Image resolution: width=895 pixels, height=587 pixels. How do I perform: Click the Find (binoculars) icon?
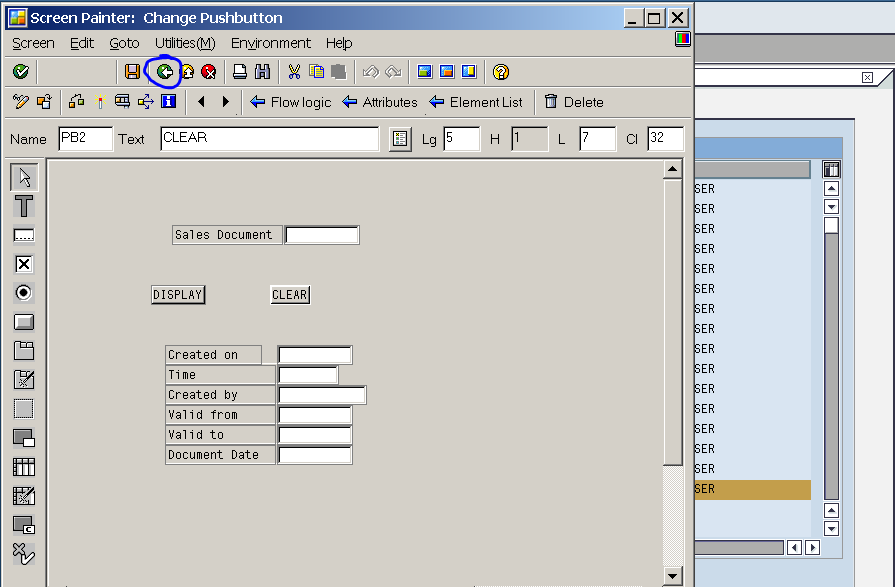[262, 71]
